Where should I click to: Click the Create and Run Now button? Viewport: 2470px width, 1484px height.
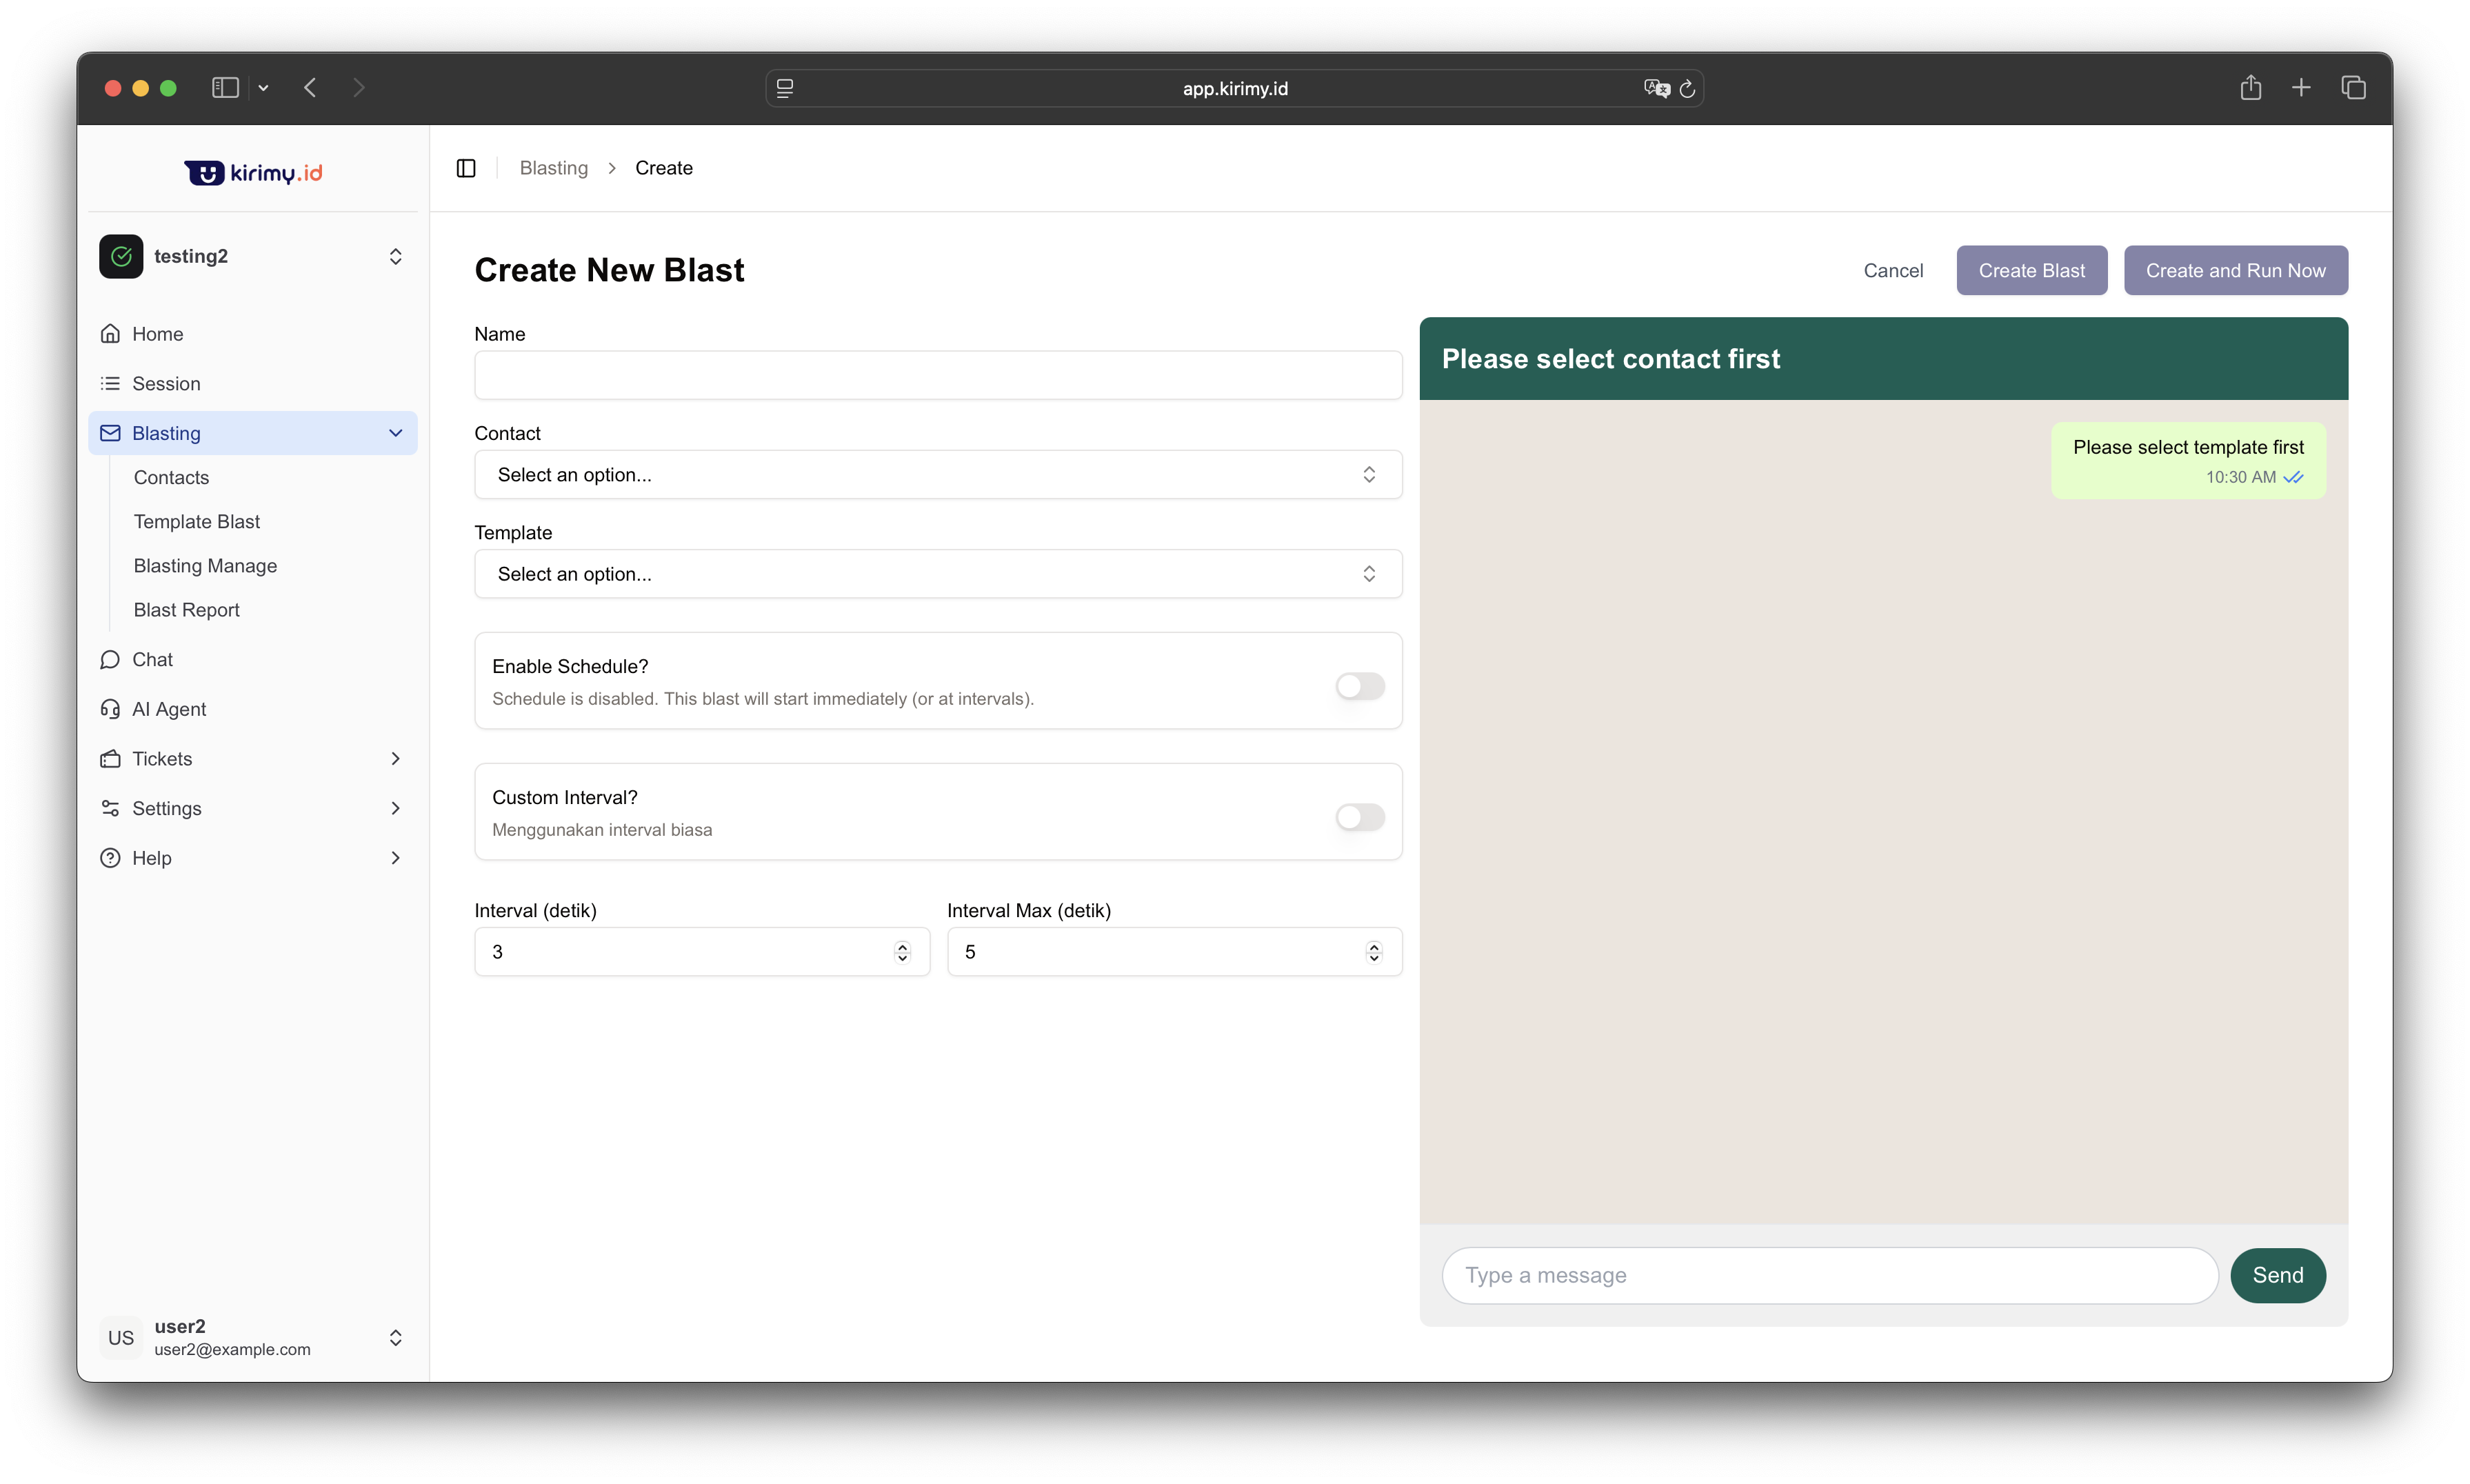[x=2235, y=271]
